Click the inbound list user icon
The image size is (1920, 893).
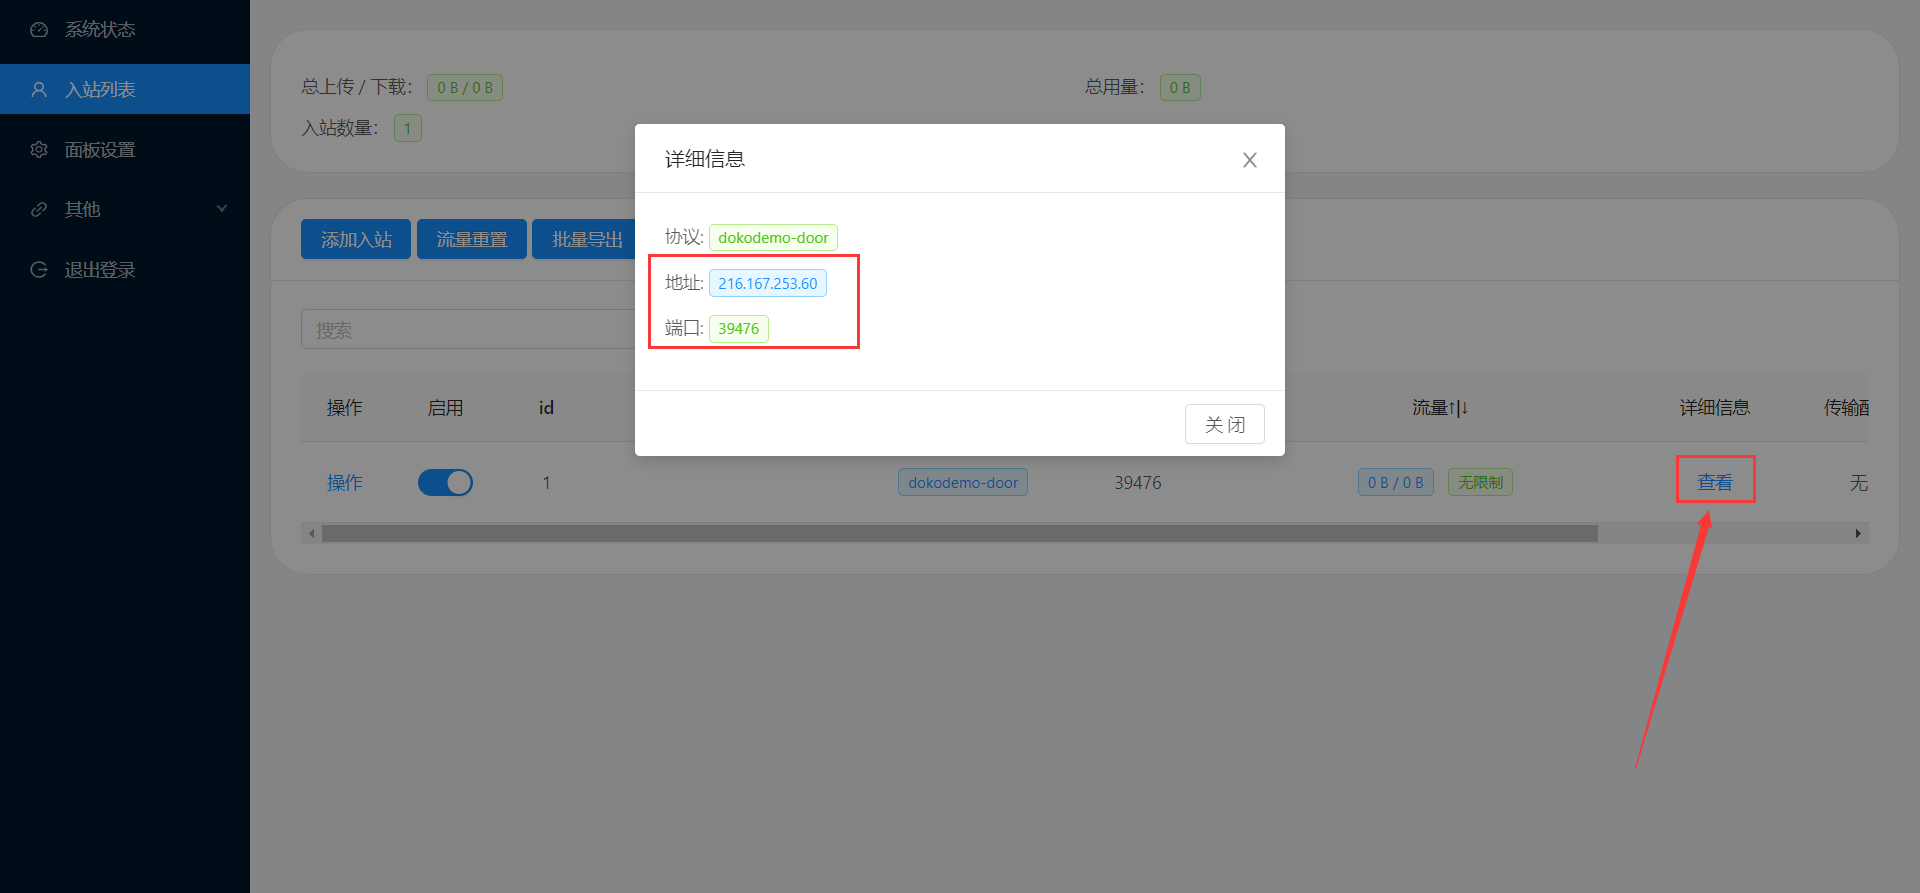click(39, 90)
